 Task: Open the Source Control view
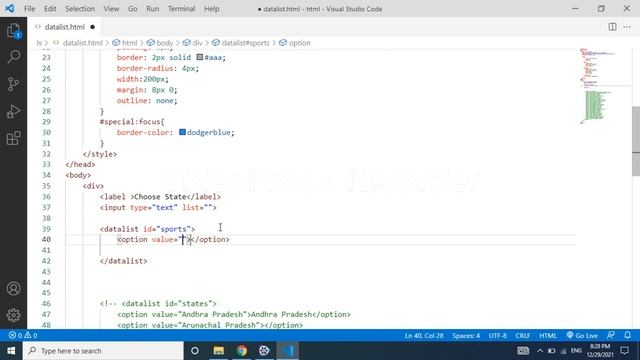pos(13,84)
